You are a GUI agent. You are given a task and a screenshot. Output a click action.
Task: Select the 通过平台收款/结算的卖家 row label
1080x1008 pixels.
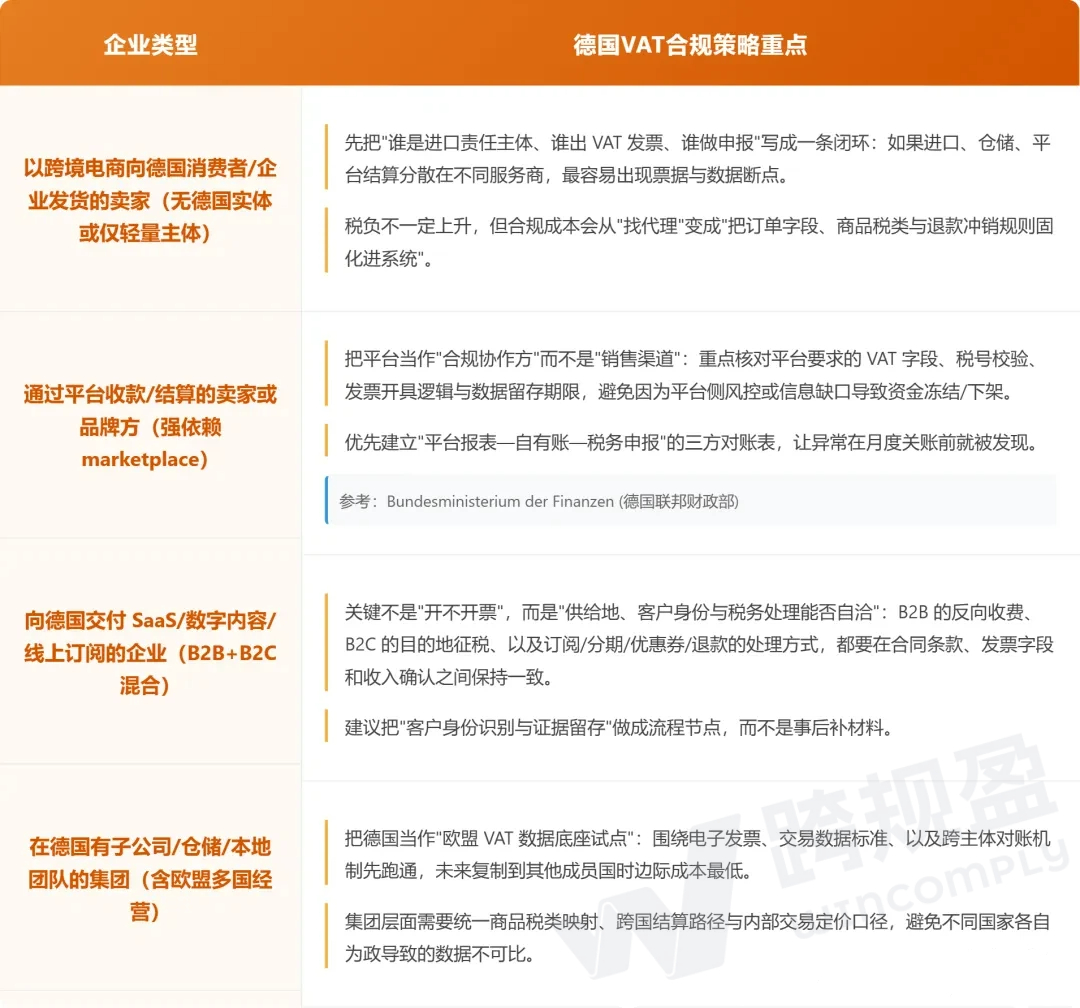tap(150, 427)
